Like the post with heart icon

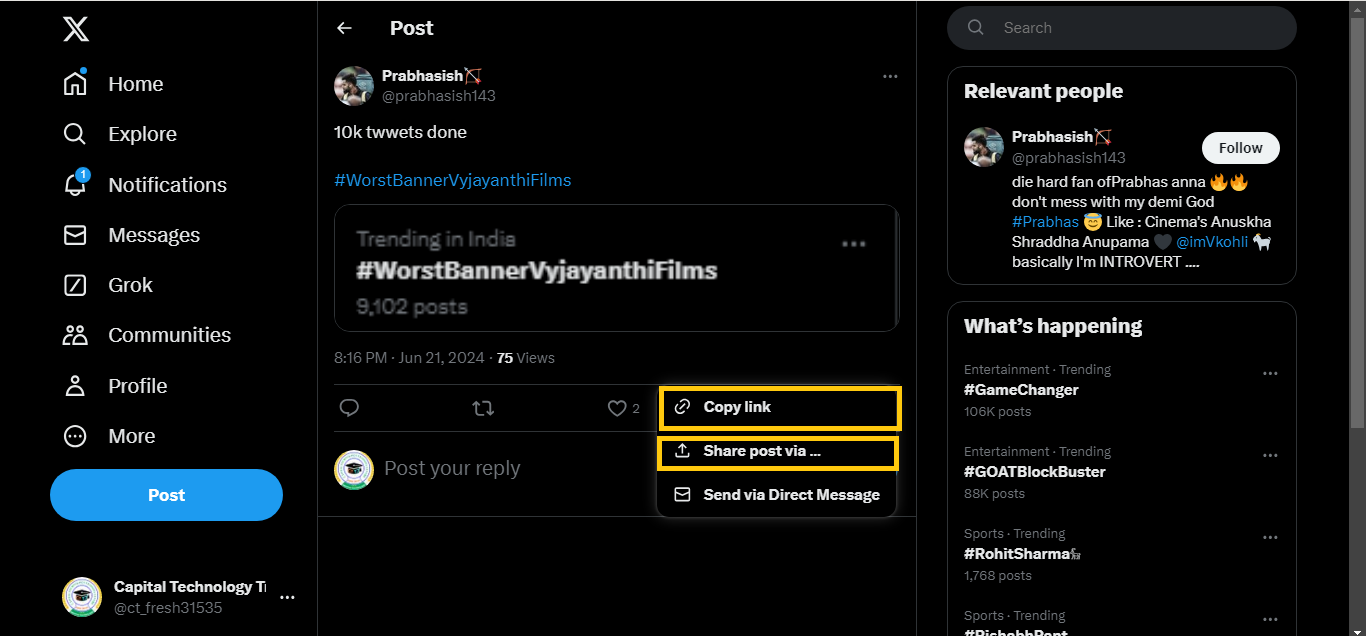pos(617,408)
